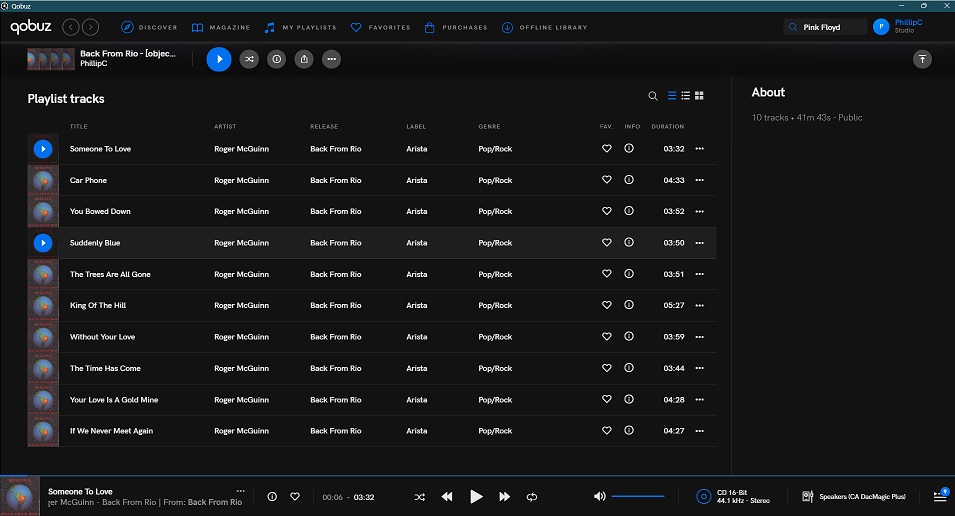Screen dimensions: 955x516
Task: Search within playlist tracks
Action: [653, 96]
